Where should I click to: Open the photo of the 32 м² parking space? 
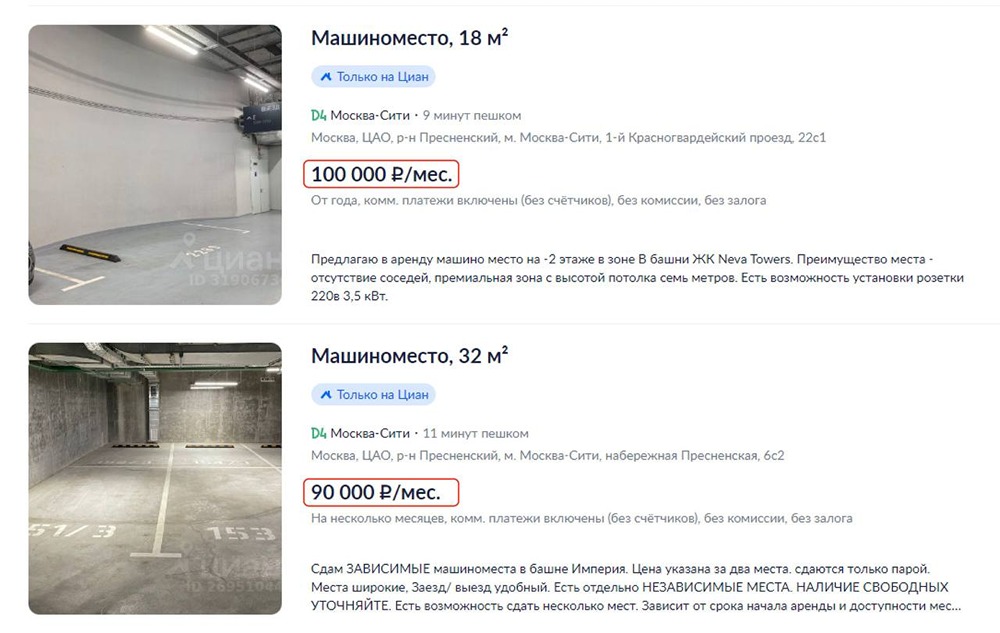coord(155,478)
